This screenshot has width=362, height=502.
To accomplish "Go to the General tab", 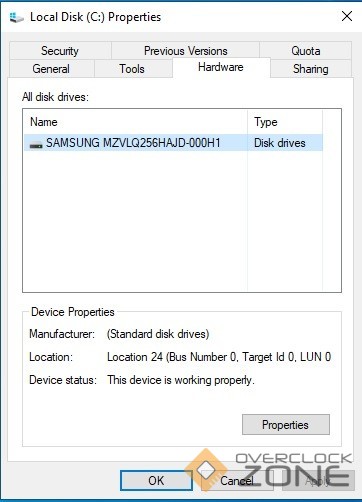I will 51,69.
